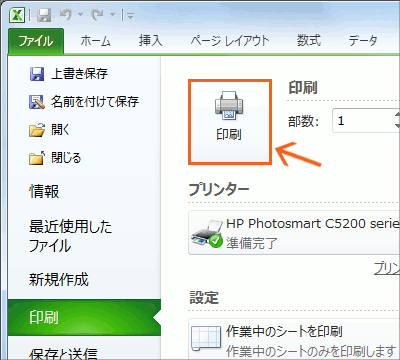Switch to the データ tab
This screenshot has height=360, width=400.
tap(363, 41)
